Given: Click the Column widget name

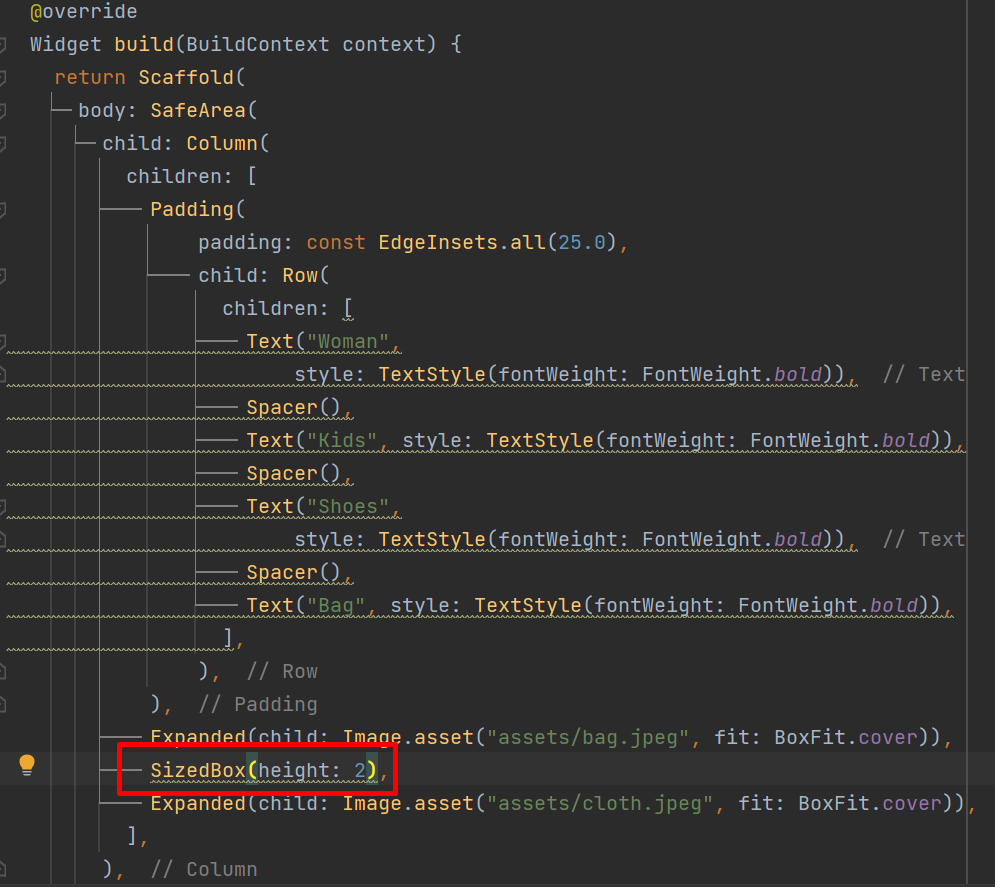Looking at the screenshot, I should [222, 143].
